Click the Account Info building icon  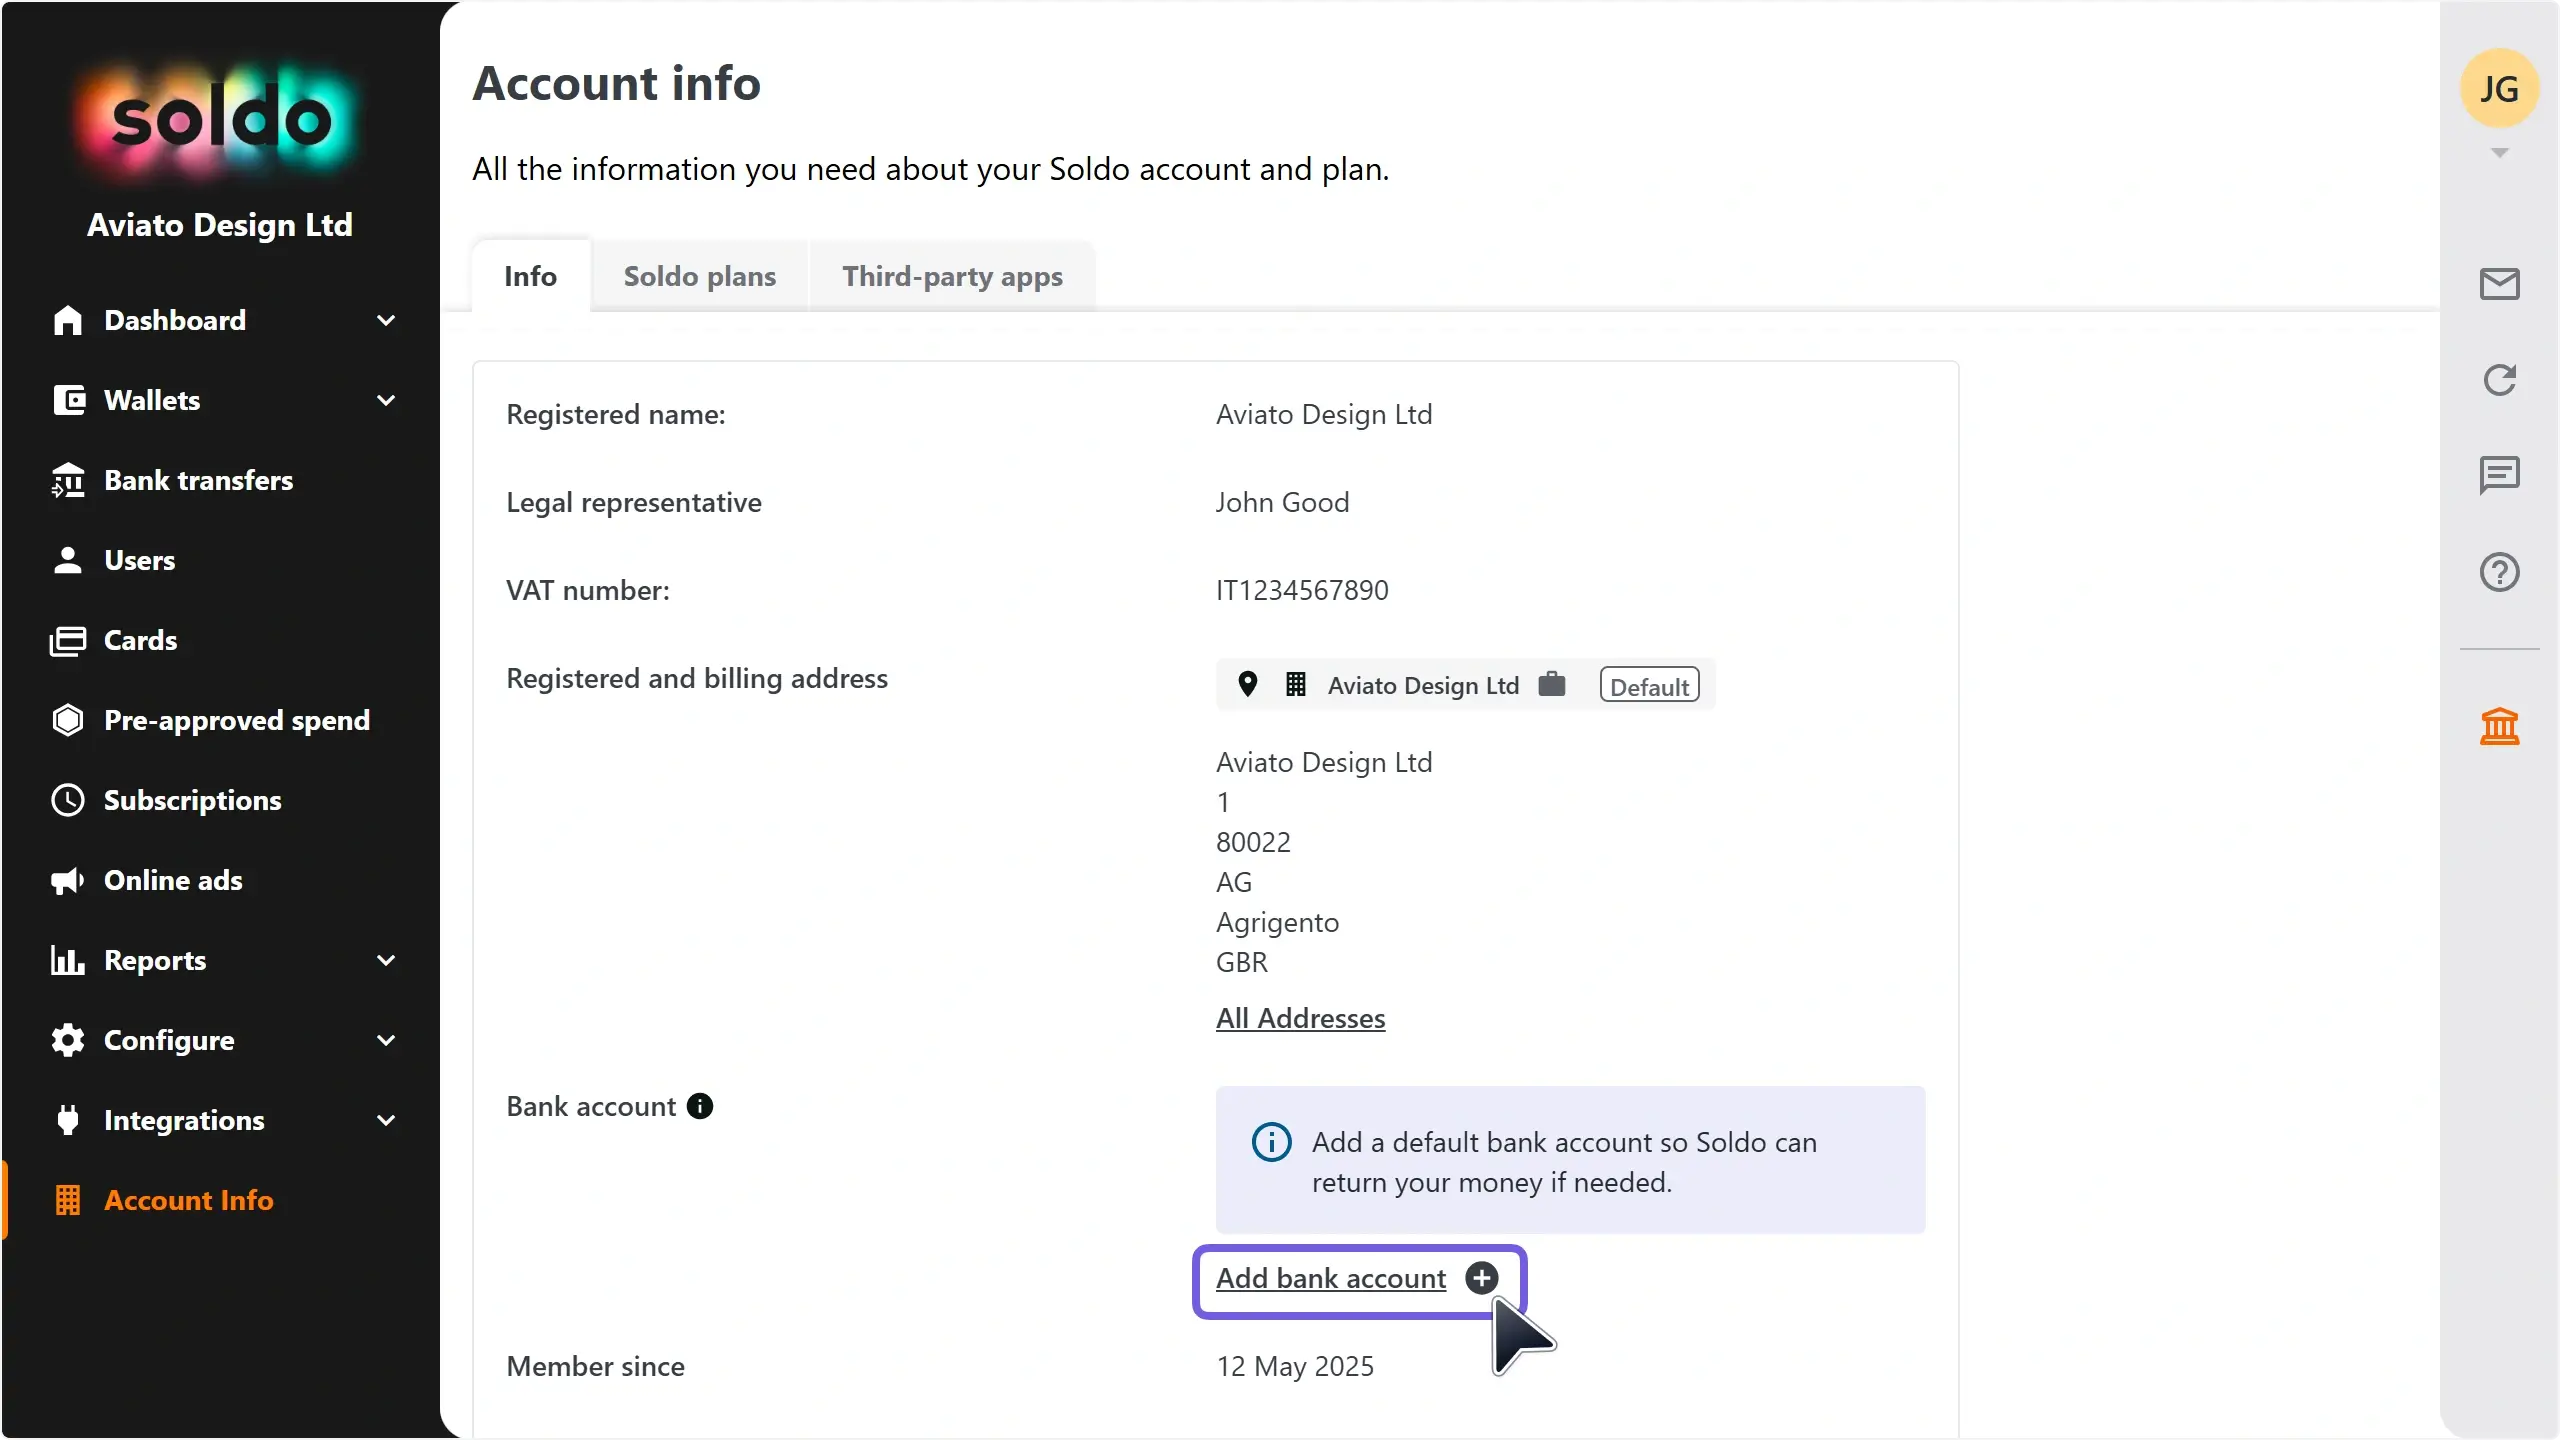point(68,1200)
